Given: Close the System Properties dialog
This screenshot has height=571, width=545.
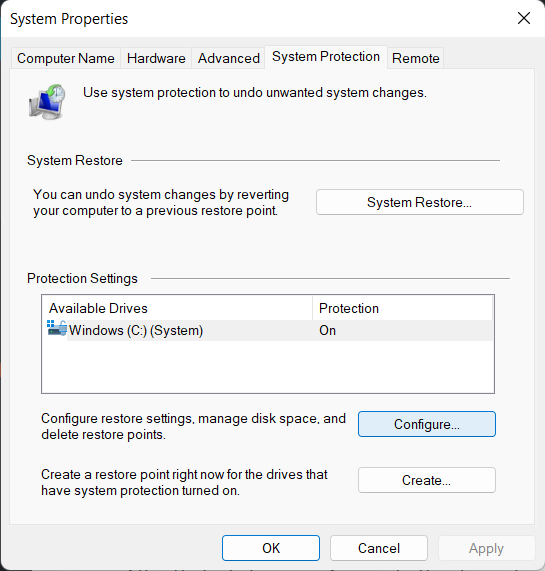Looking at the screenshot, I should [524, 18].
